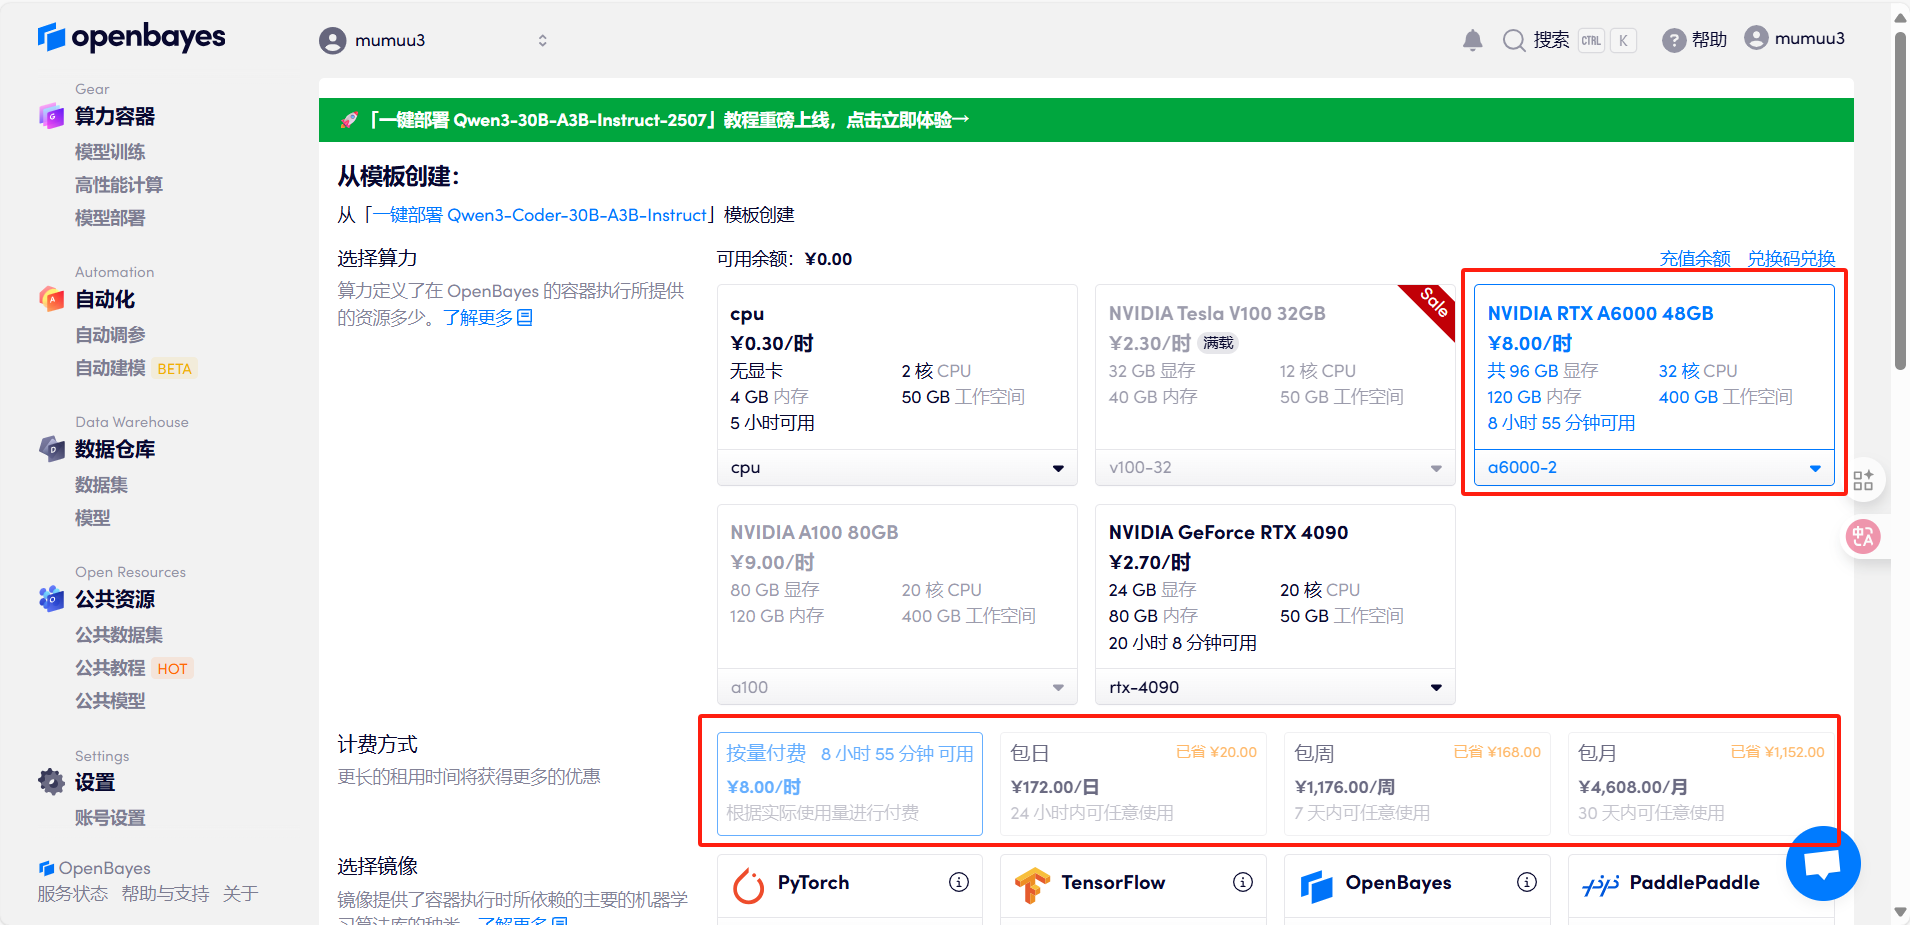Open the workspace switcher next to mumuu3

[543, 40]
